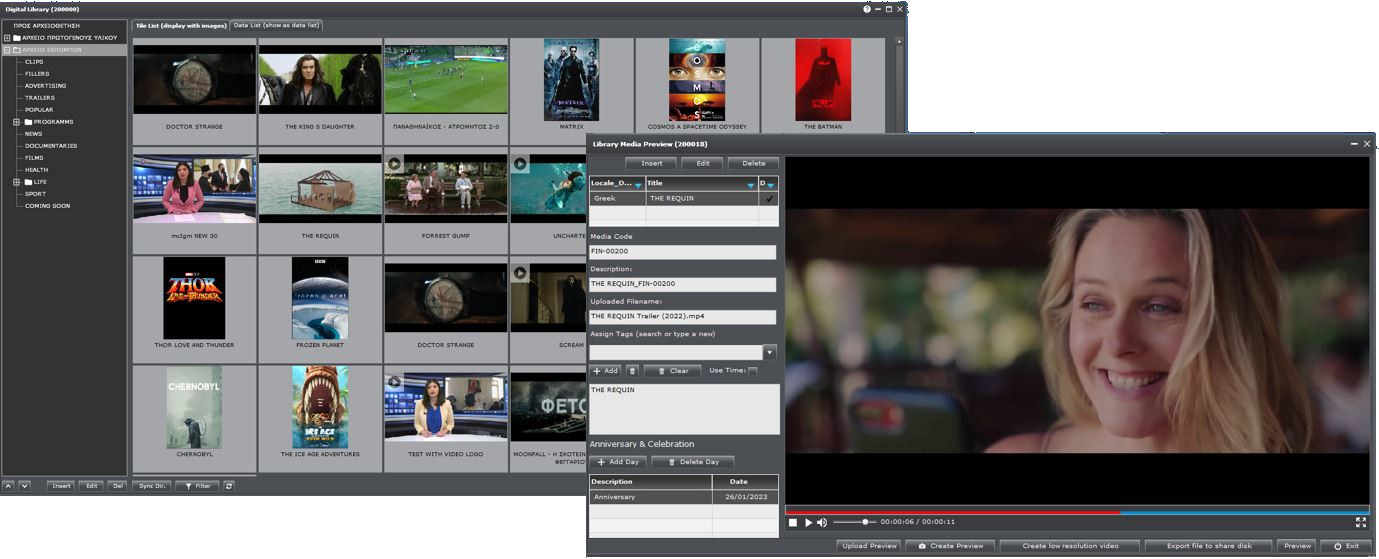The height and width of the screenshot is (559, 1379).
Task: Click Create low resolution video button
Action: point(1070,546)
